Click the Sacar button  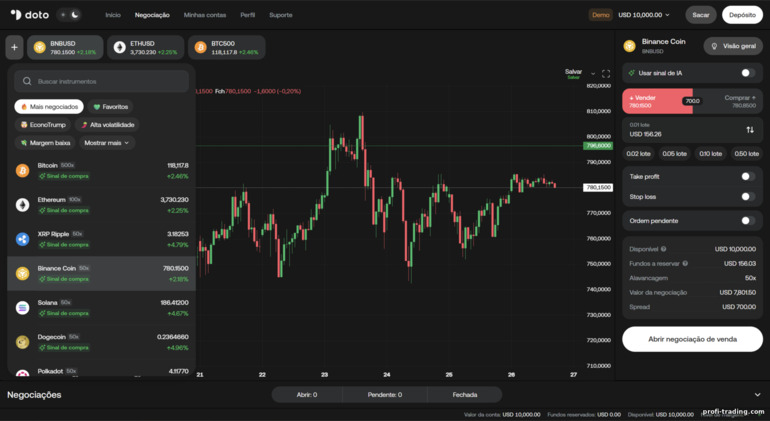pyautogui.click(x=701, y=15)
